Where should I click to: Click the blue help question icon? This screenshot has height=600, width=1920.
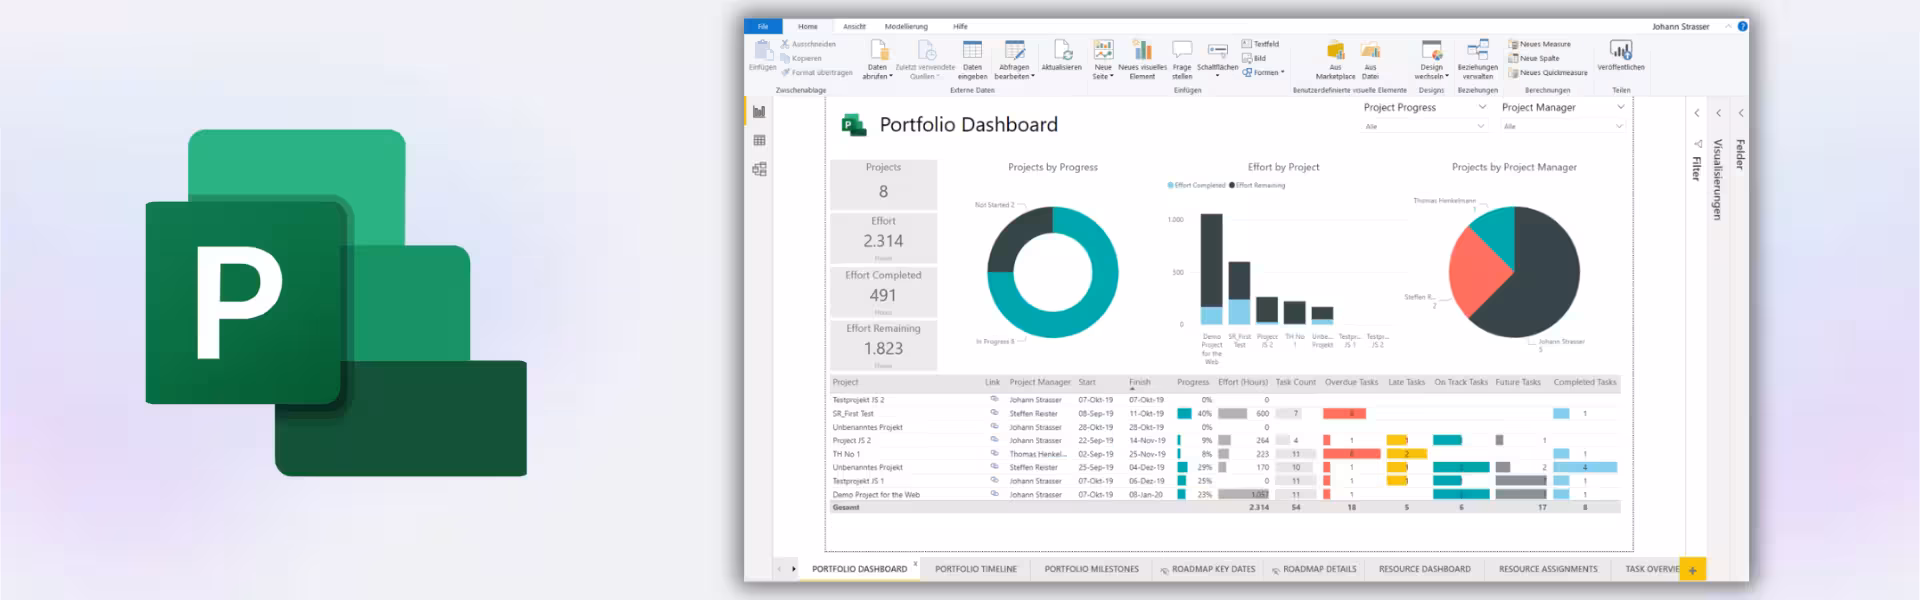(x=1742, y=26)
